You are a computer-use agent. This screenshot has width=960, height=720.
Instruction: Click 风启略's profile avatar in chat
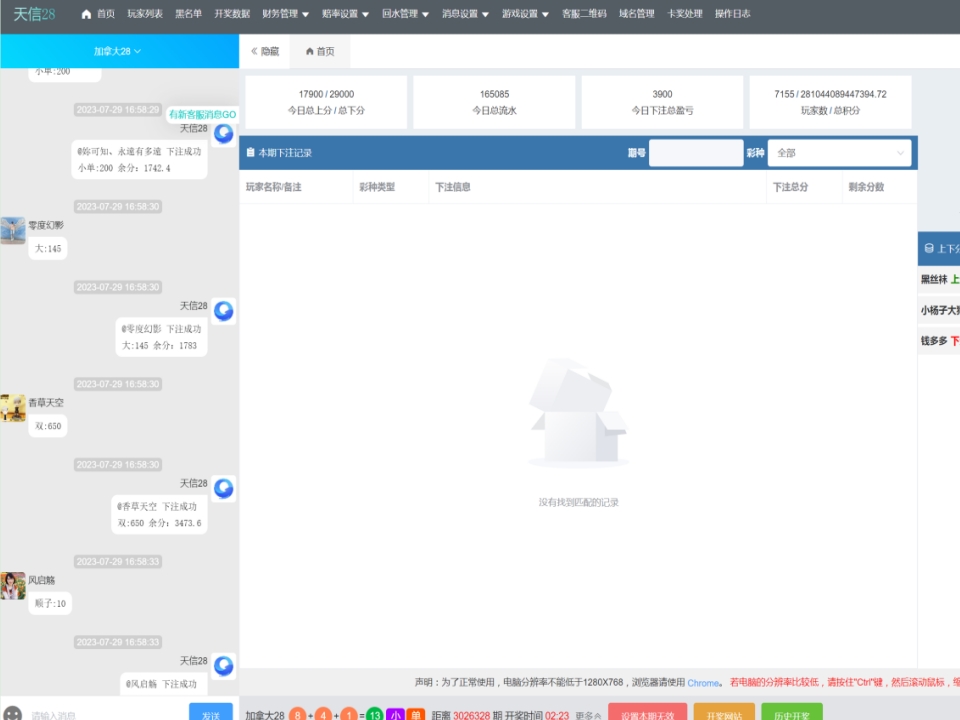click(12, 585)
